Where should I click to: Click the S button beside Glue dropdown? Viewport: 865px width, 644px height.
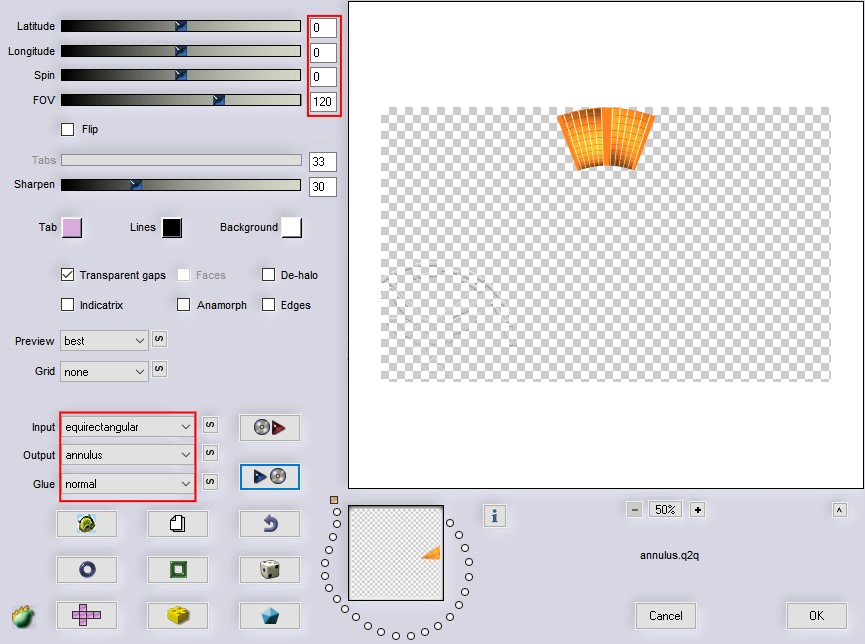coord(210,482)
